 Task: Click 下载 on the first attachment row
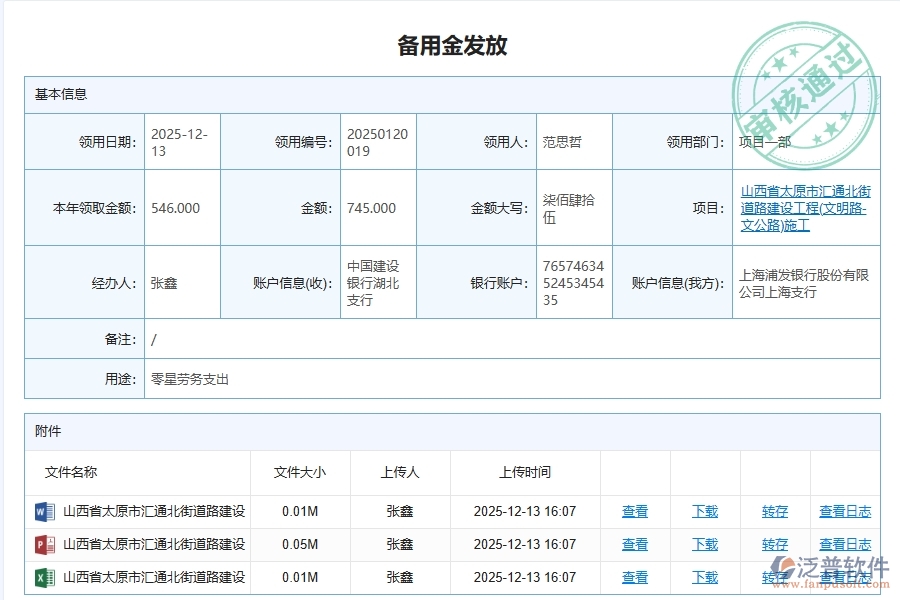[x=704, y=511]
